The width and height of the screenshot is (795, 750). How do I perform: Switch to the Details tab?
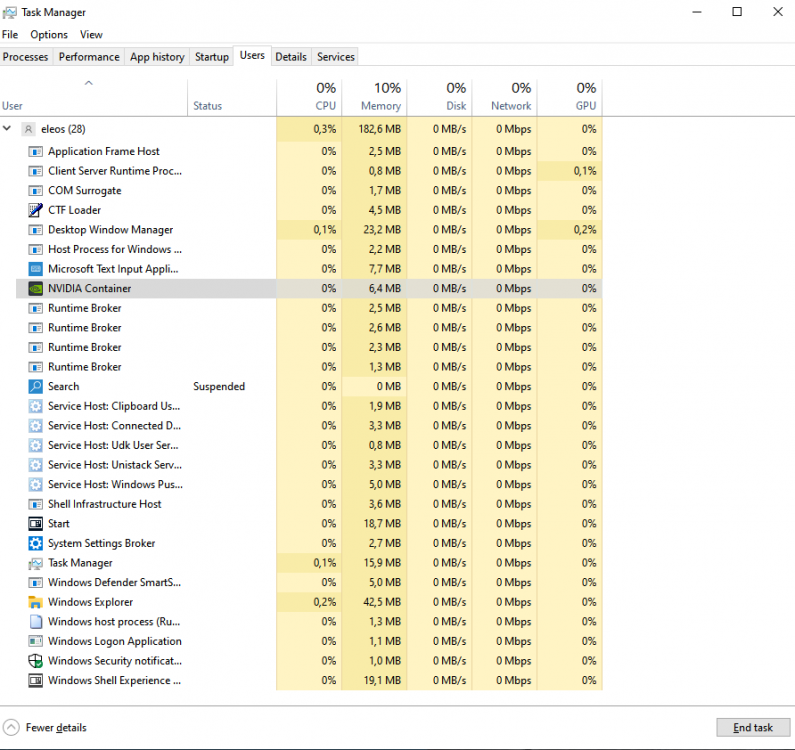[291, 57]
